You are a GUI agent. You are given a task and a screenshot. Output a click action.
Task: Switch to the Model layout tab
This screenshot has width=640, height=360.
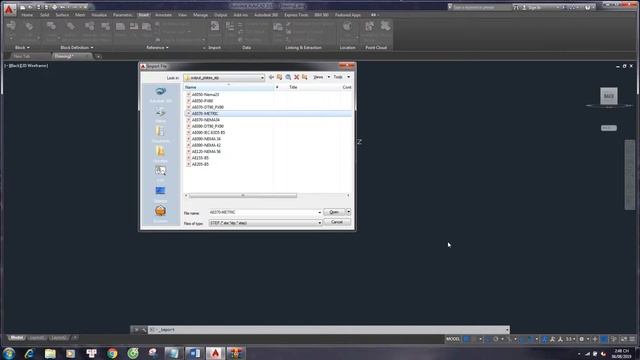click(x=16, y=338)
